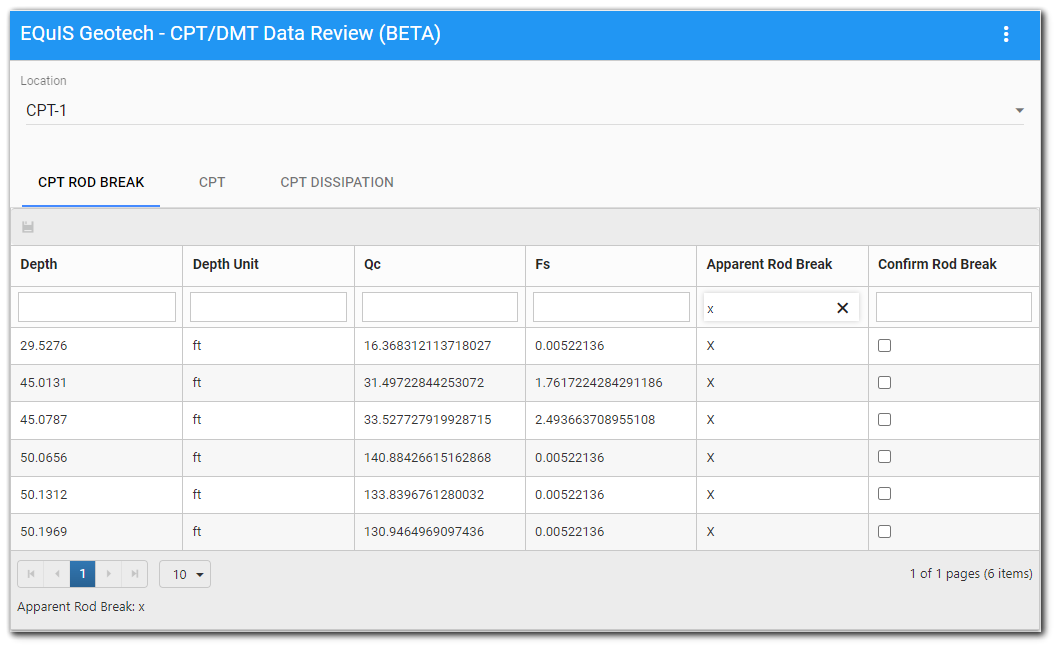Image resolution: width=1059 pixels, height=650 pixels.
Task: Click inside the Qc filter input field
Action: tap(439, 306)
